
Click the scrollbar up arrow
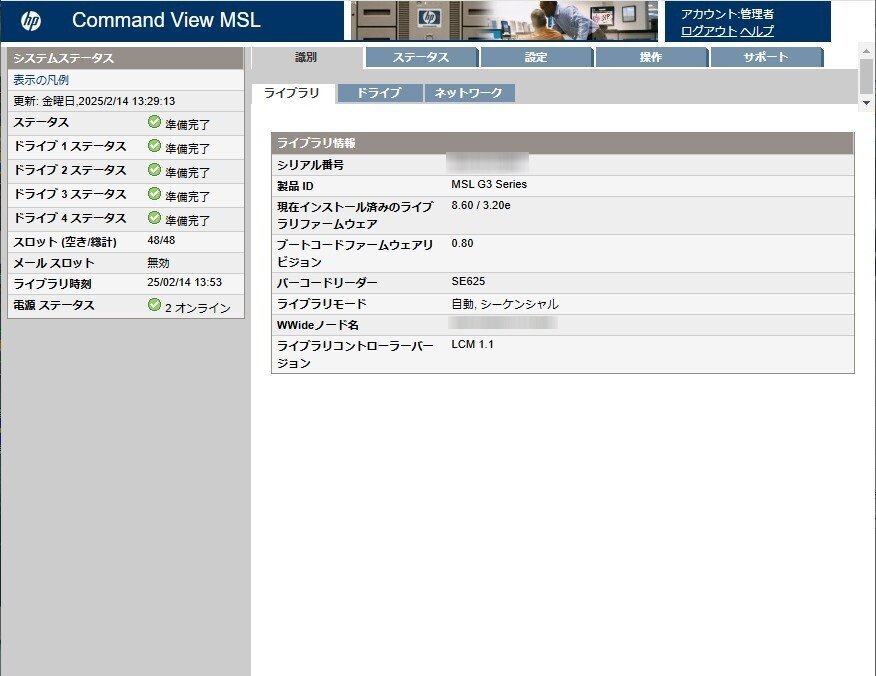point(866,51)
